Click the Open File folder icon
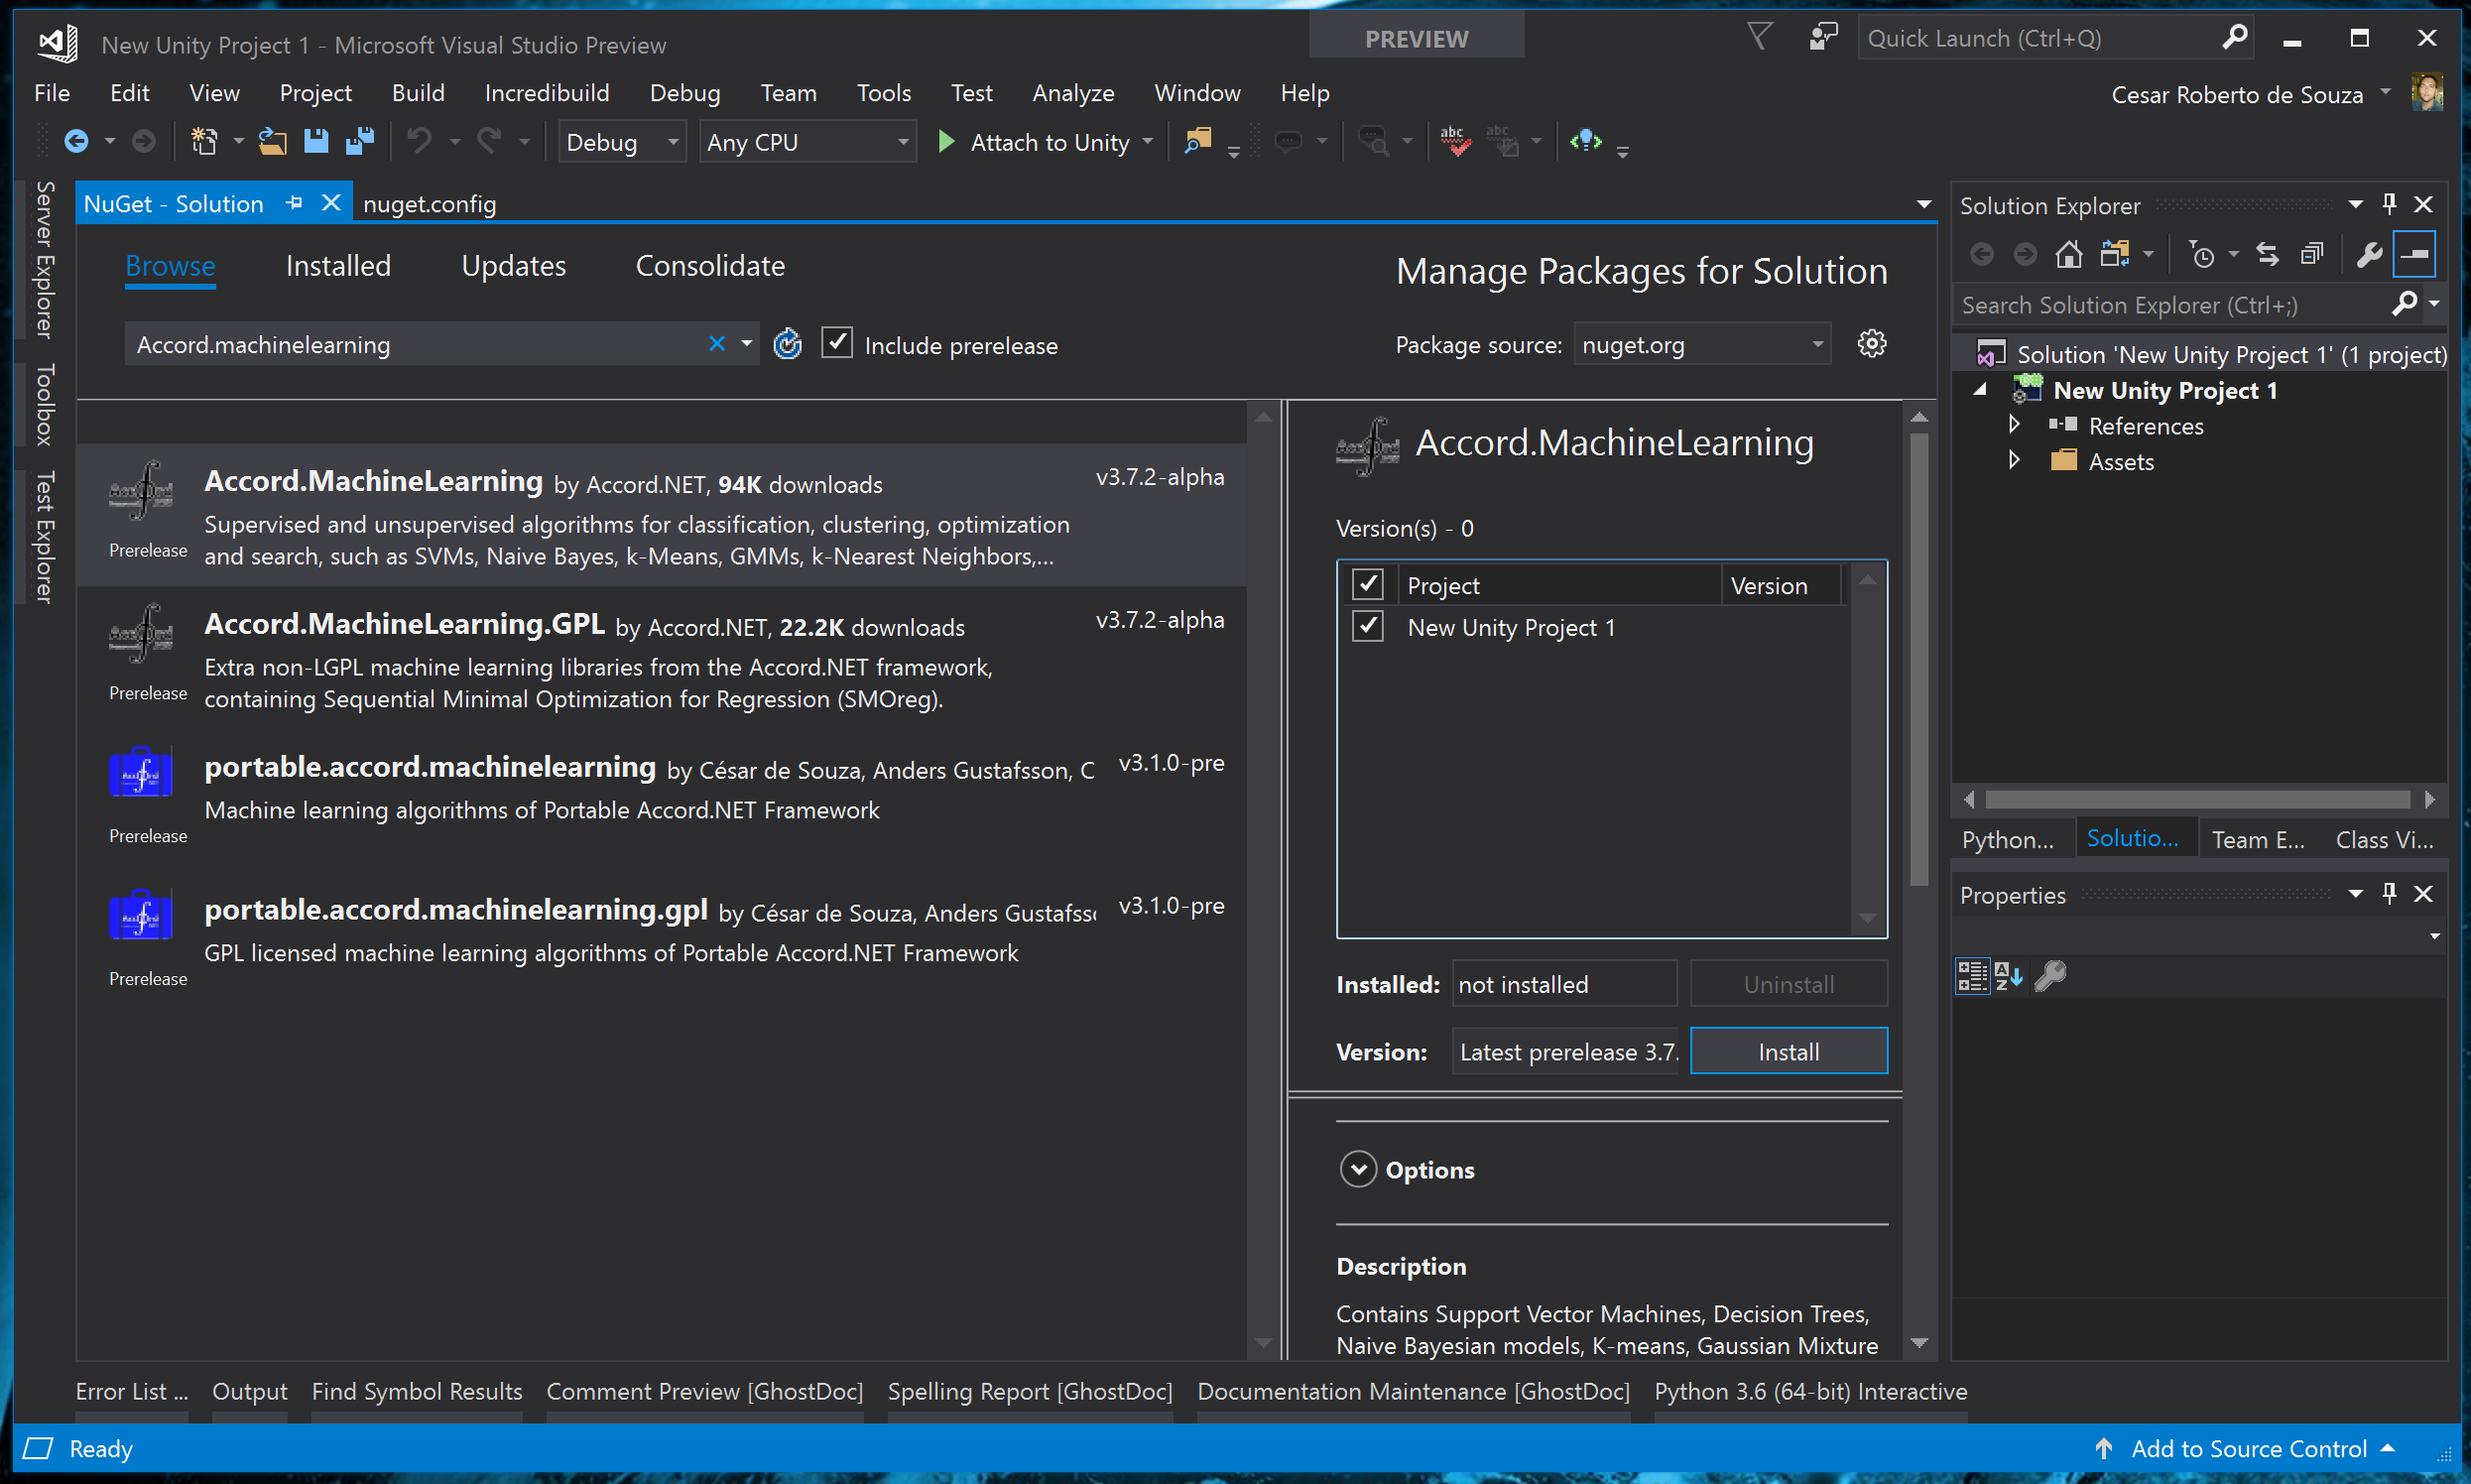The image size is (2471, 1484). tap(272, 142)
